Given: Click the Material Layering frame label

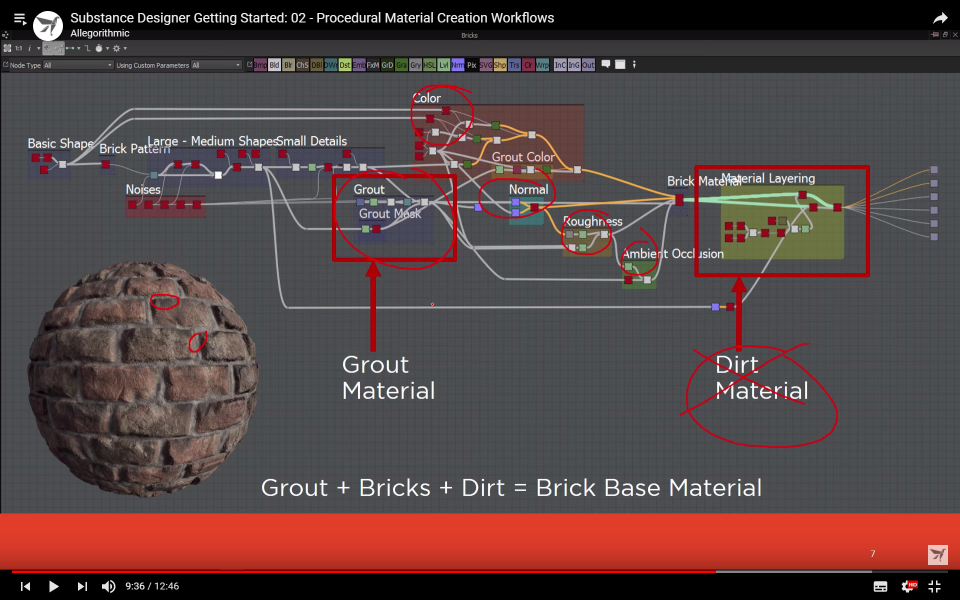Looking at the screenshot, I should pyautogui.click(x=768, y=178).
